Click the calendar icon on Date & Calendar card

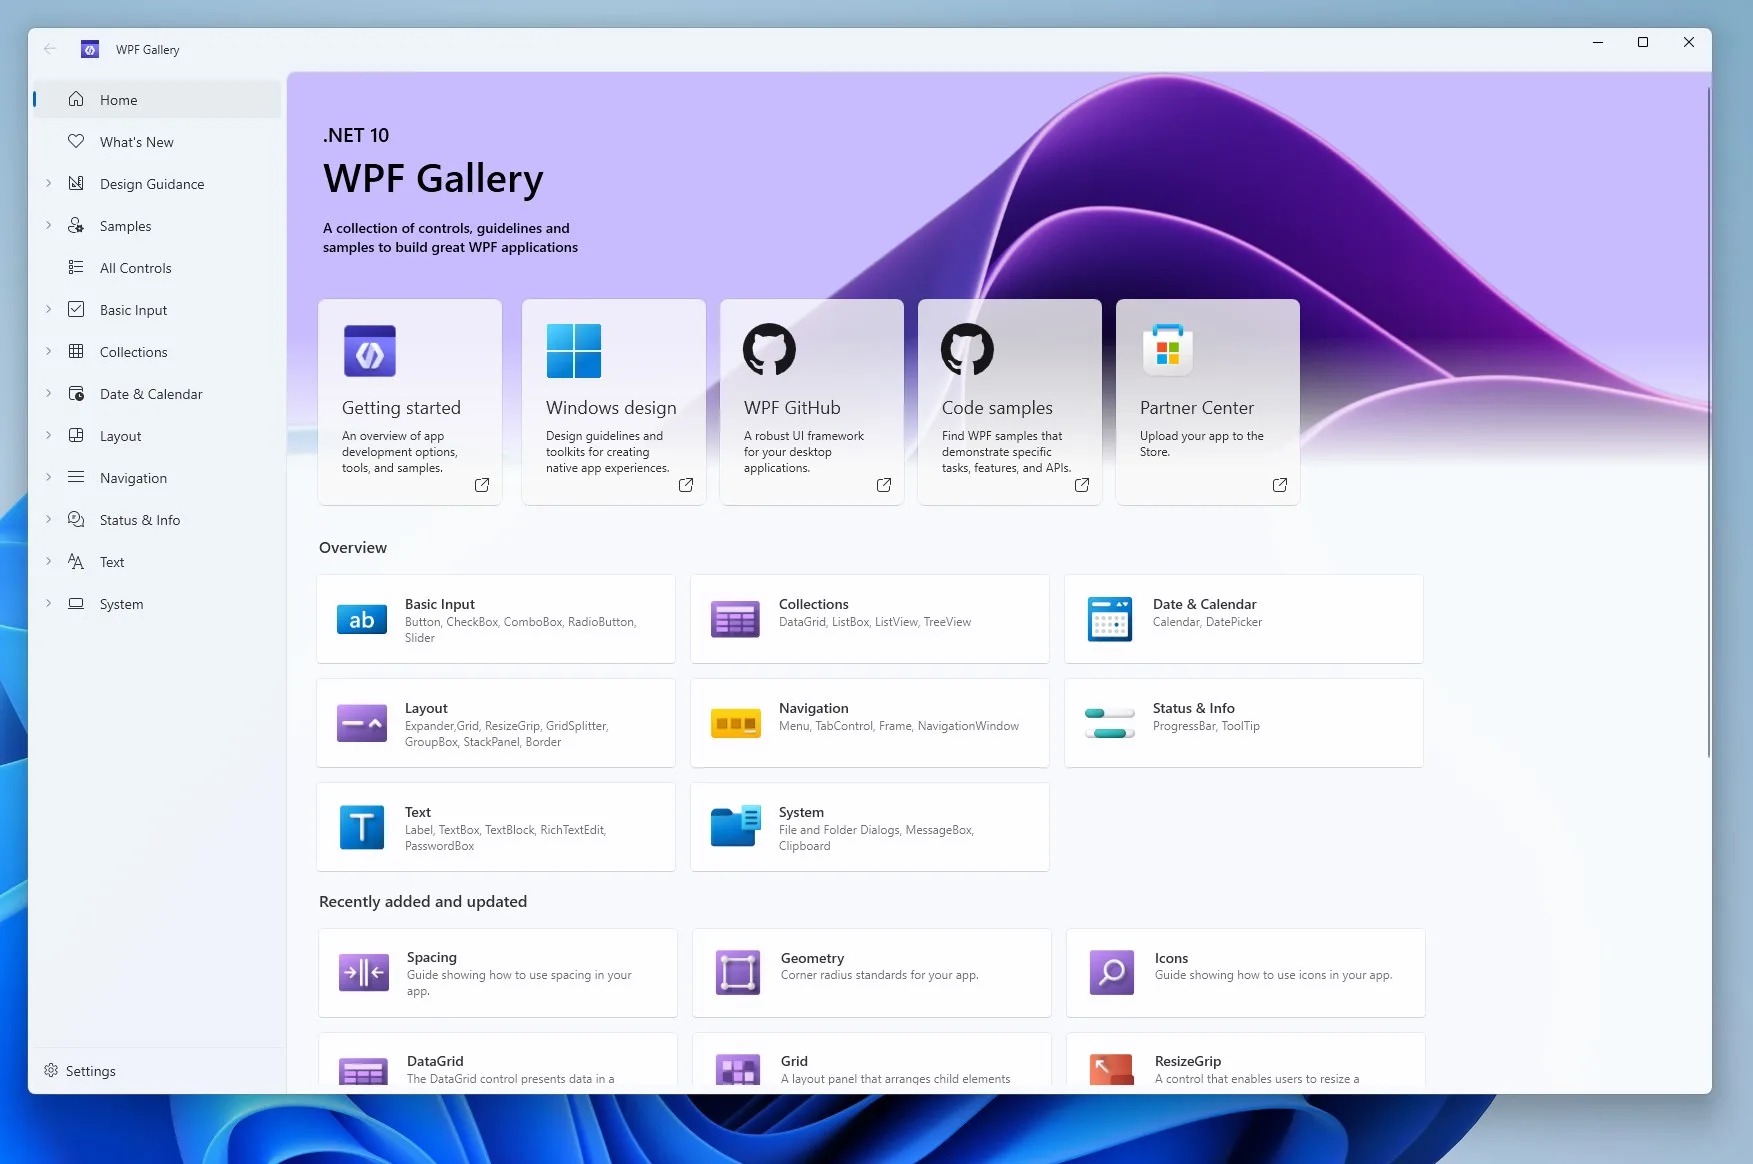point(1110,620)
